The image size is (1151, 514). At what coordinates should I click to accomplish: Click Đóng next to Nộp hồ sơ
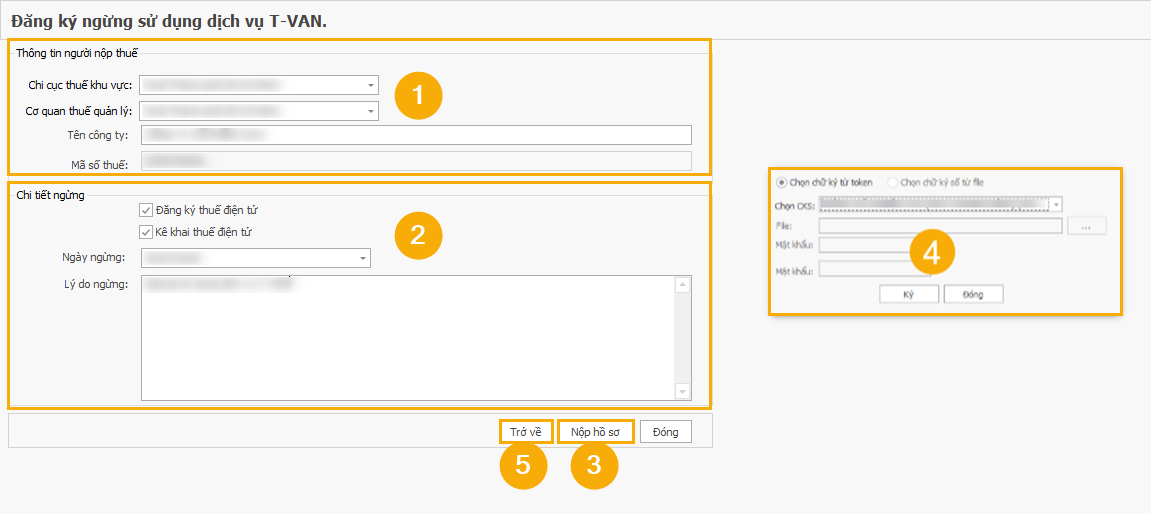point(666,432)
